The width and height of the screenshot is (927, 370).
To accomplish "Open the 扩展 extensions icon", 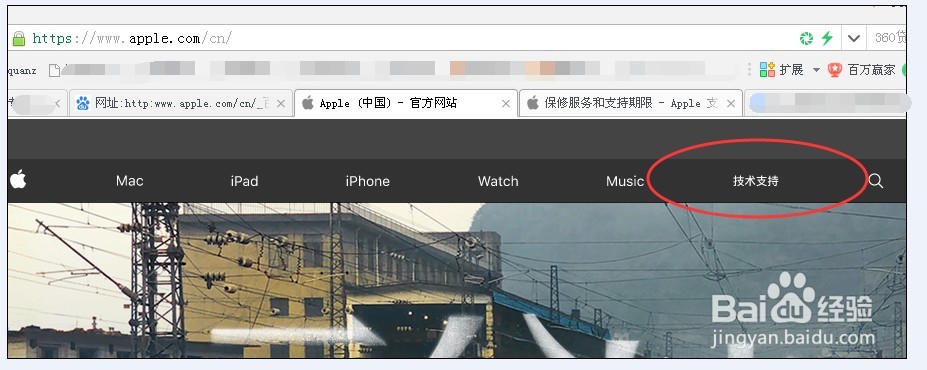I will pos(767,70).
